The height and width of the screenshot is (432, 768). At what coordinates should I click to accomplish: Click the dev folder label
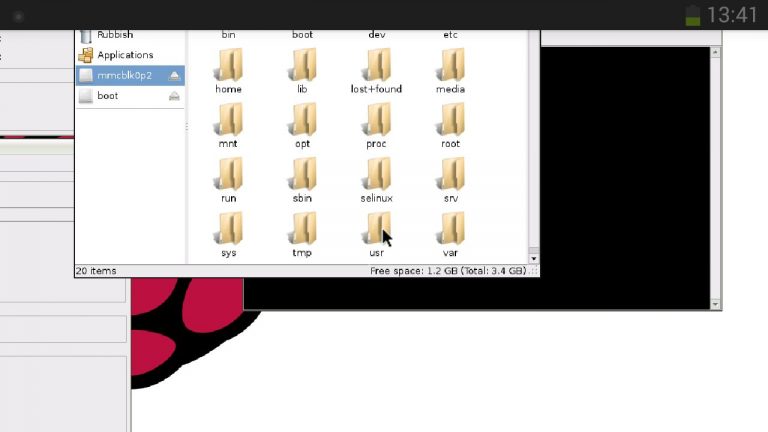pos(377,35)
